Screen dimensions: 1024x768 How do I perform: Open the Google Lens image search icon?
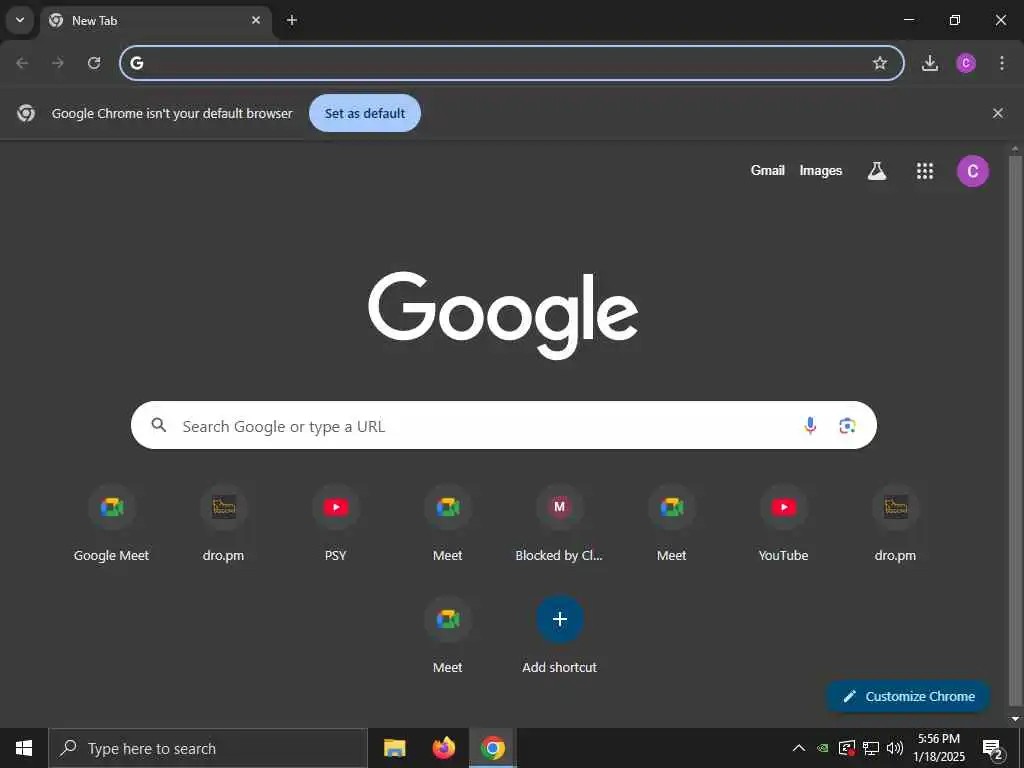[x=847, y=425]
